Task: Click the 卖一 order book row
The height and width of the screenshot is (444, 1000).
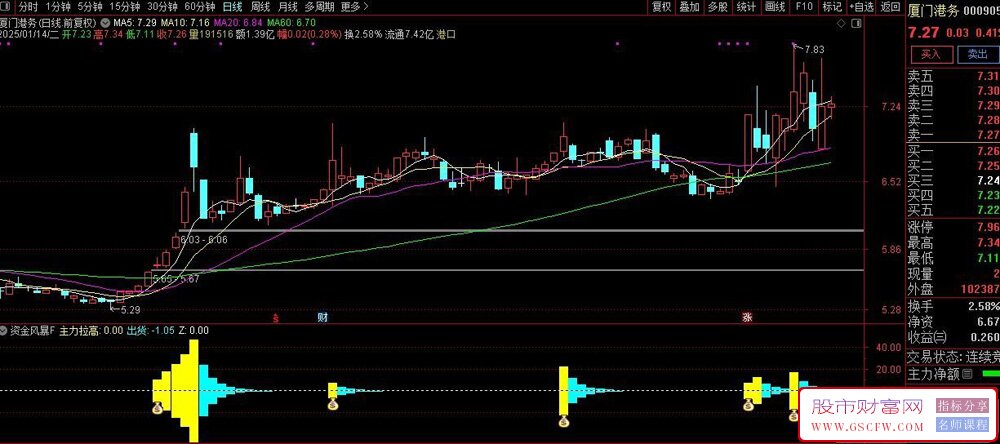Action: 953,135
